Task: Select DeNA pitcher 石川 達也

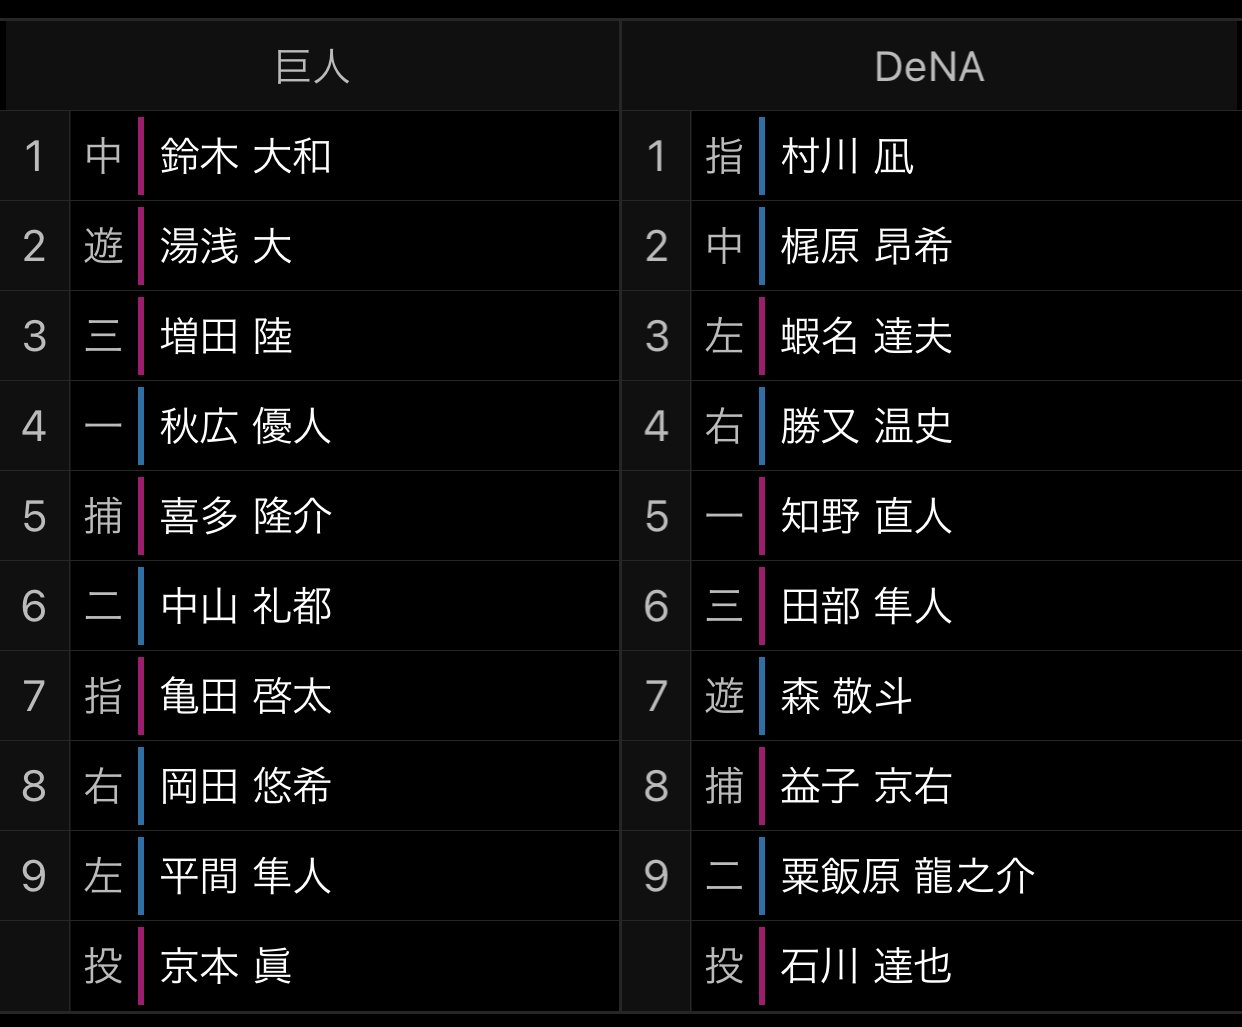Action: (x=866, y=967)
